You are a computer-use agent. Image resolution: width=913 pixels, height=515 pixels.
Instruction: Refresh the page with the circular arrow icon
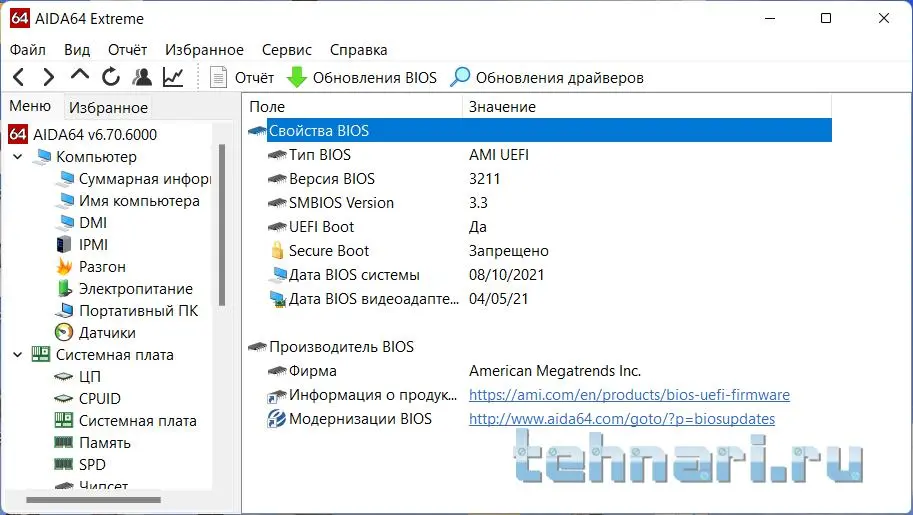[x=111, y=77]
